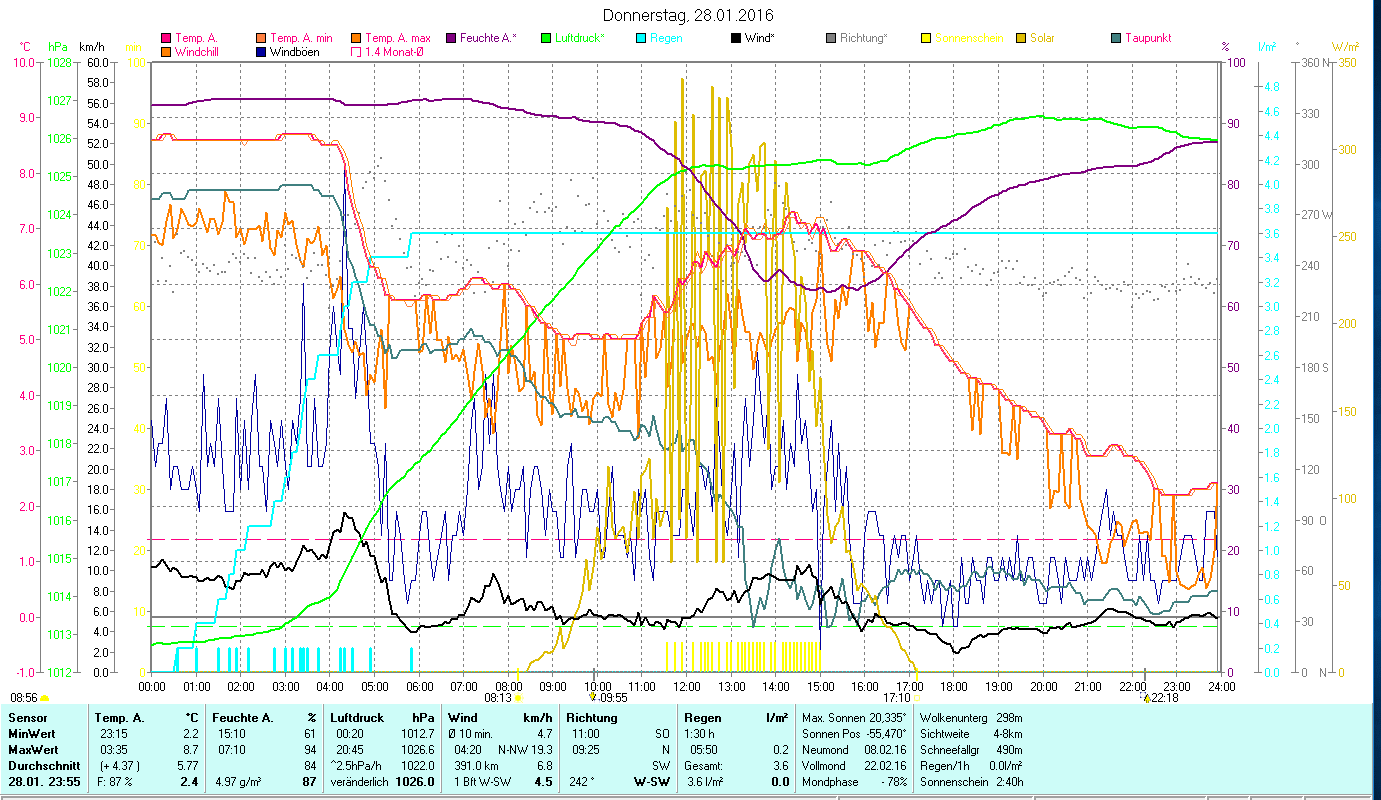Click the sunset marker at 17:10
Viewport: 1381px width, 800px height.
pyautogui.click(x=918, y=698)
